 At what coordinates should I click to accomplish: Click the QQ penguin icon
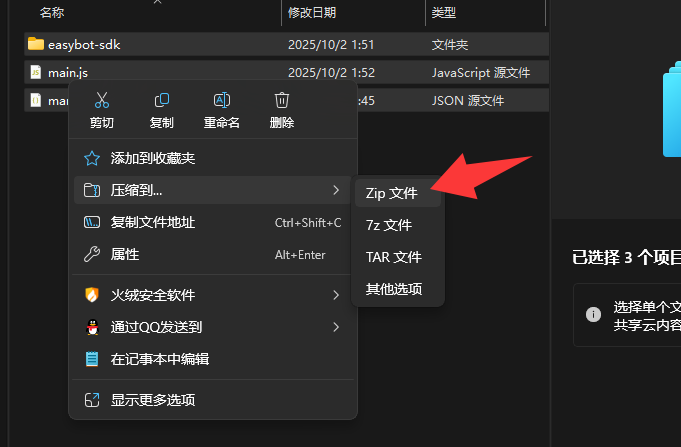(x=92, y=327)
